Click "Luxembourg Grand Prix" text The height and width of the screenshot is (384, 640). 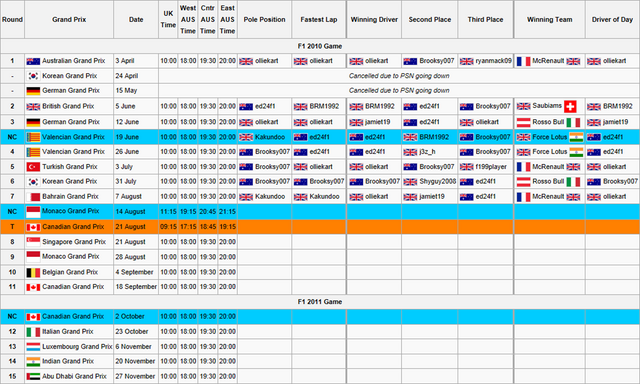(77, 346)
